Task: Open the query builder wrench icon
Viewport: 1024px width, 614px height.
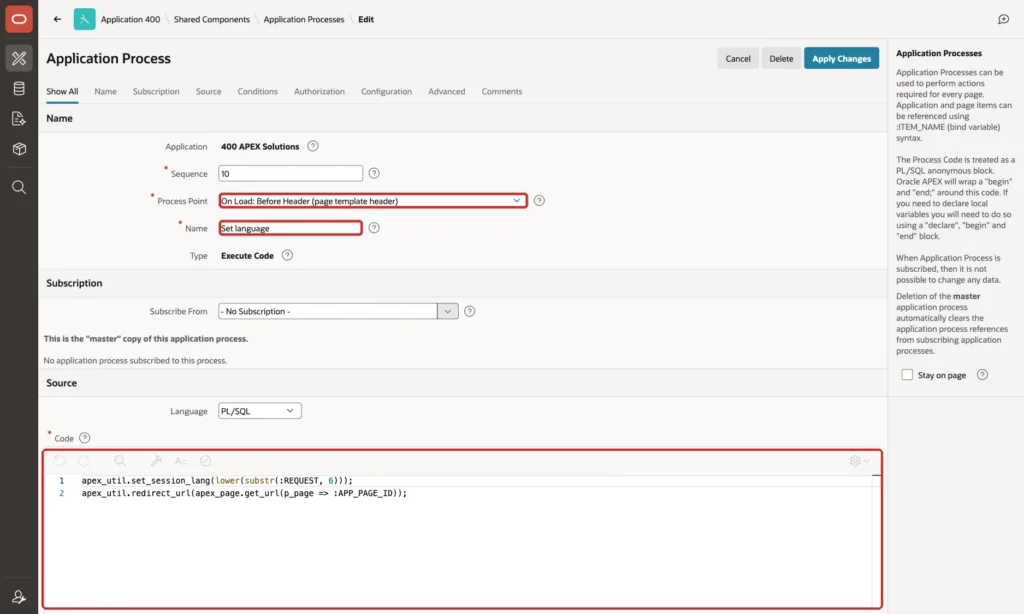Action: point(155,461)
